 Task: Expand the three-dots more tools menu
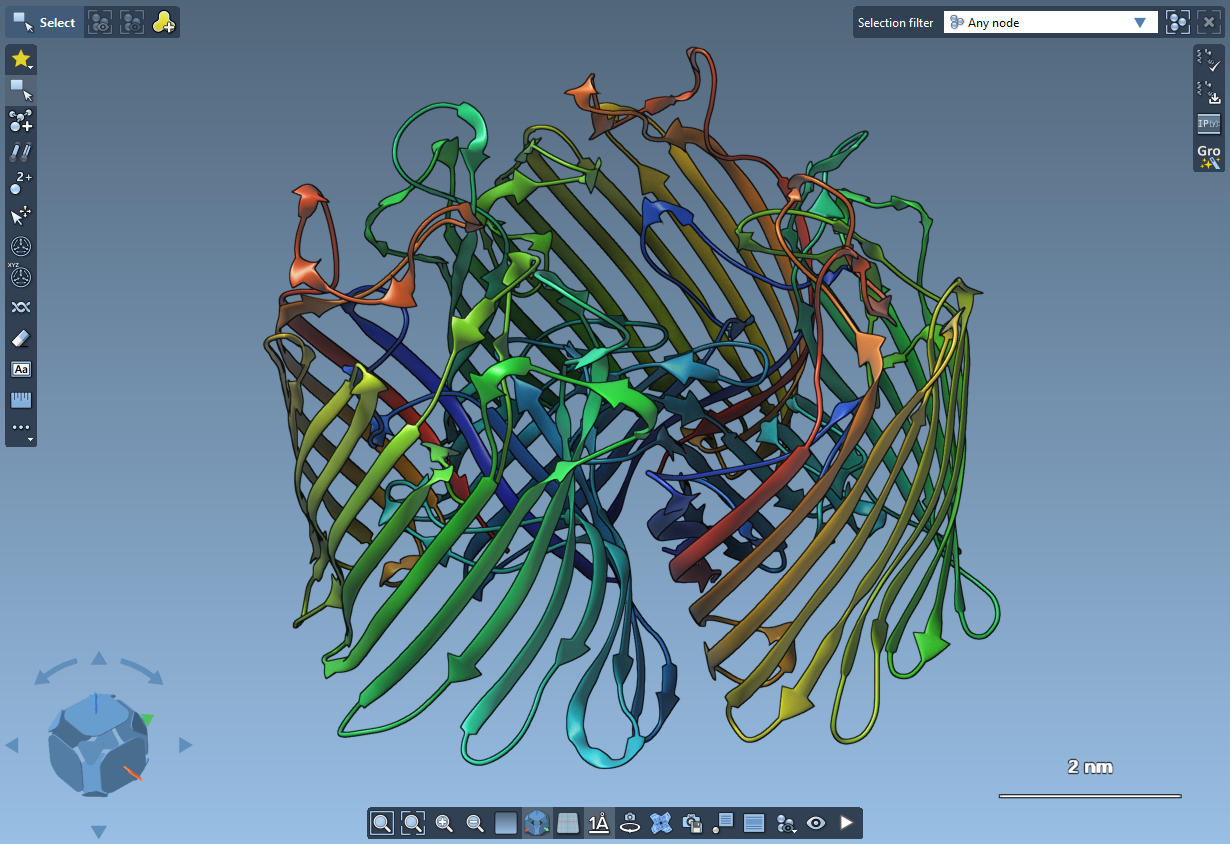21,429
